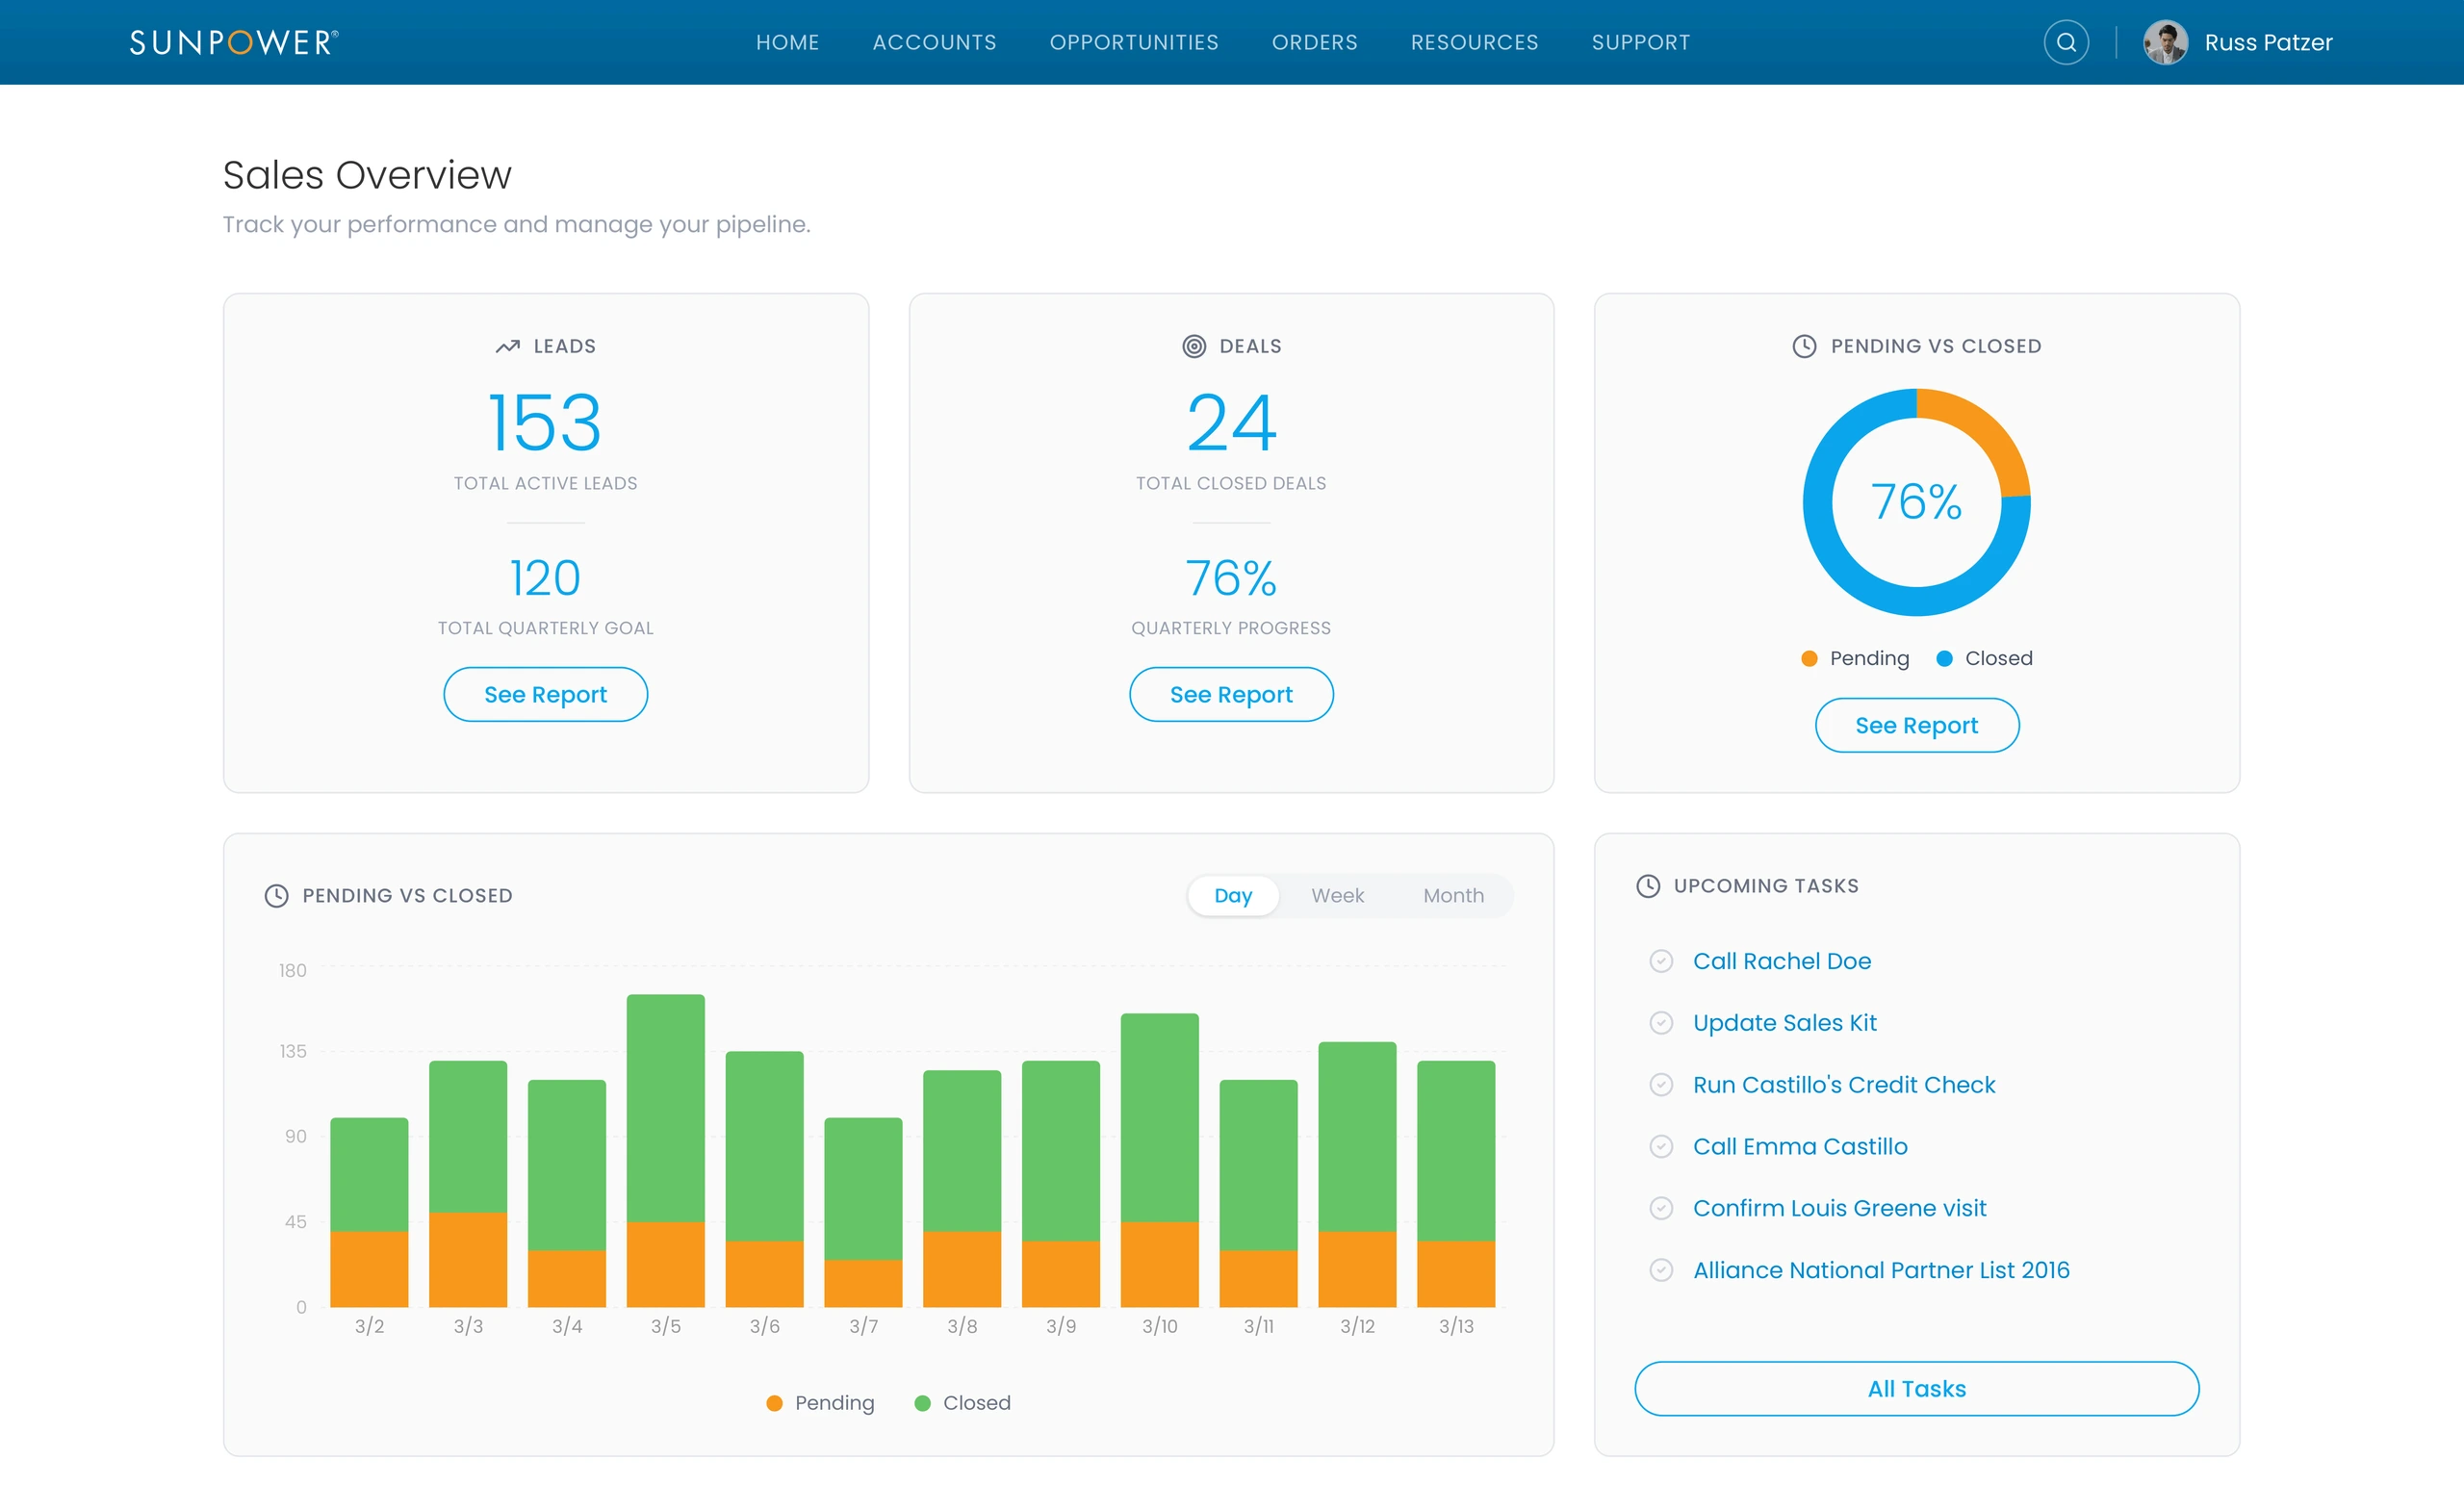Click the blue Closed legend dot on donut card

(x=1943, y=658)
